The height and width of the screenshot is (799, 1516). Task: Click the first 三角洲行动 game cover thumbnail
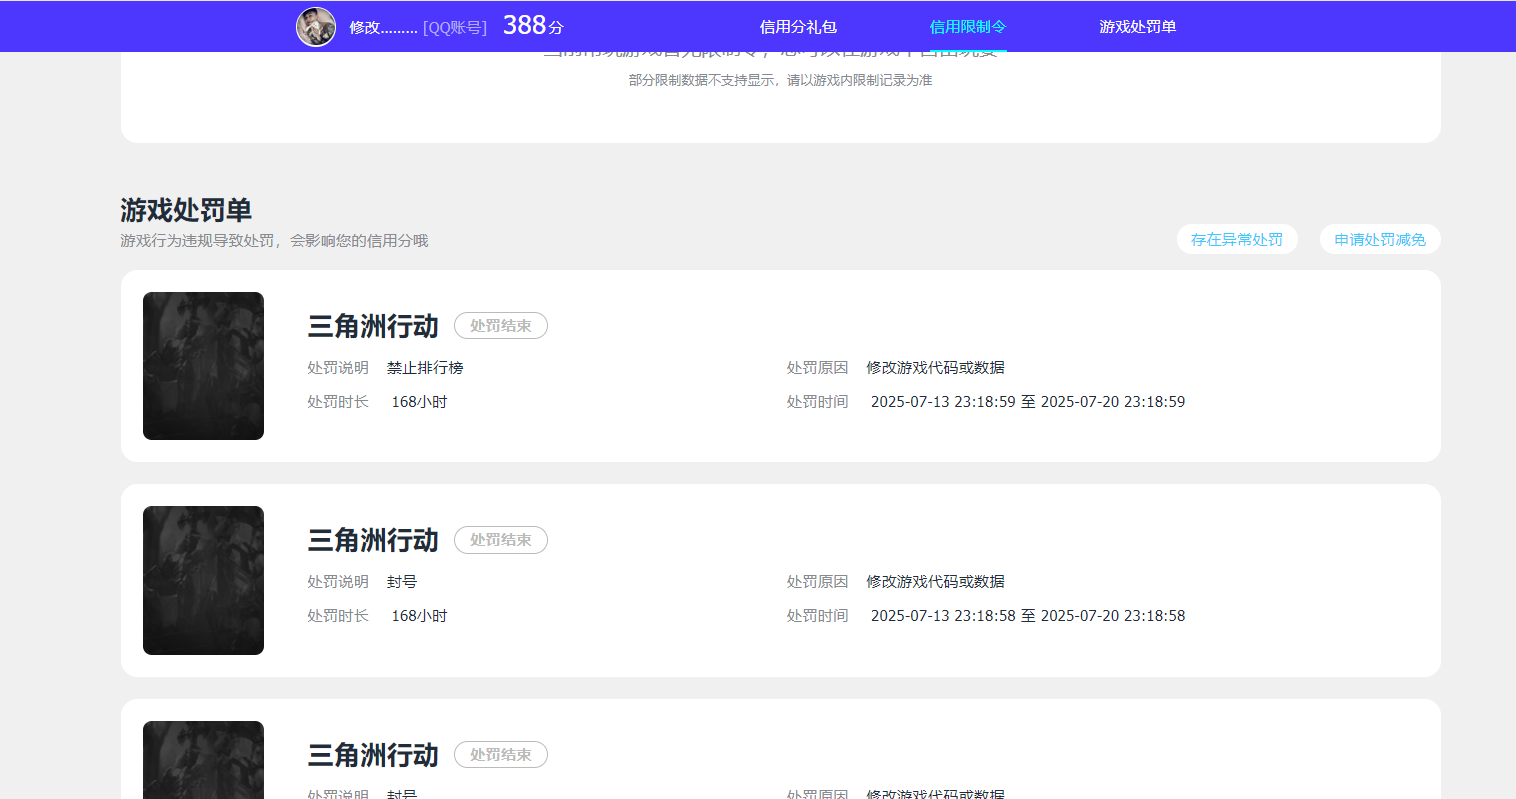(203, 365)
